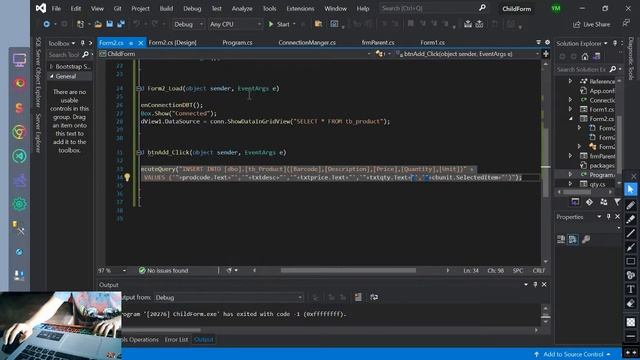Click the toolbar Search magnifier icon

tap(482, 8)
